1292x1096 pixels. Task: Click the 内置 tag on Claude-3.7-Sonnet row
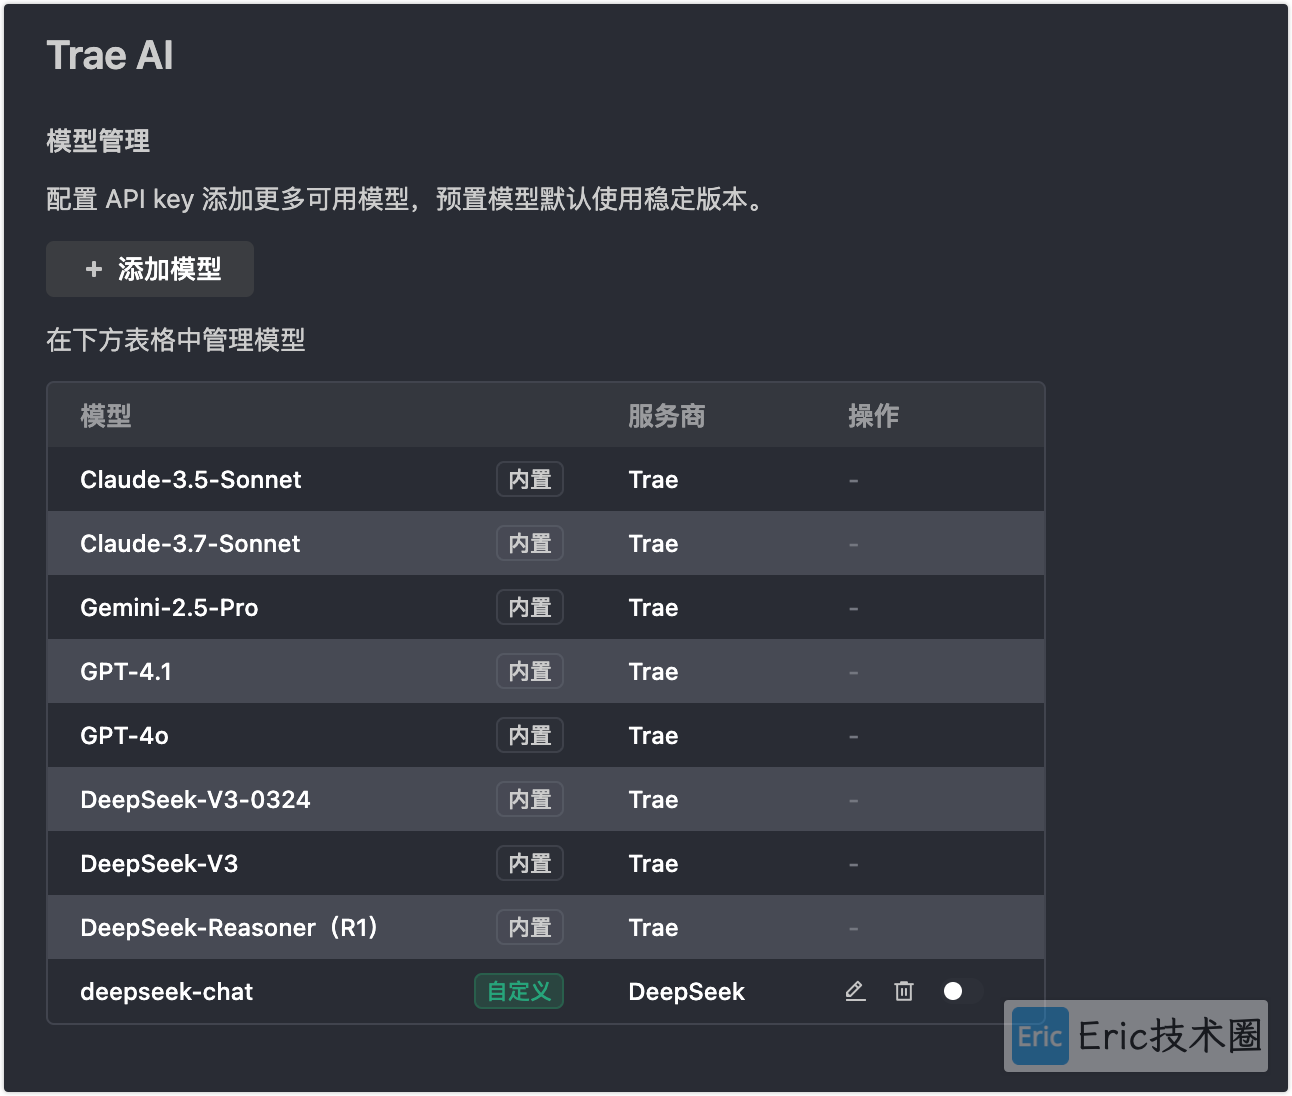[530, 543]
